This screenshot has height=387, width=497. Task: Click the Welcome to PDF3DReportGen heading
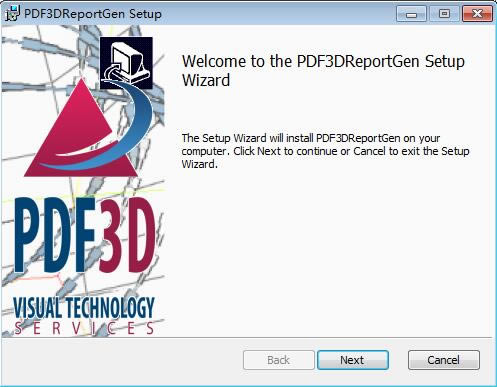pos(323,70)
